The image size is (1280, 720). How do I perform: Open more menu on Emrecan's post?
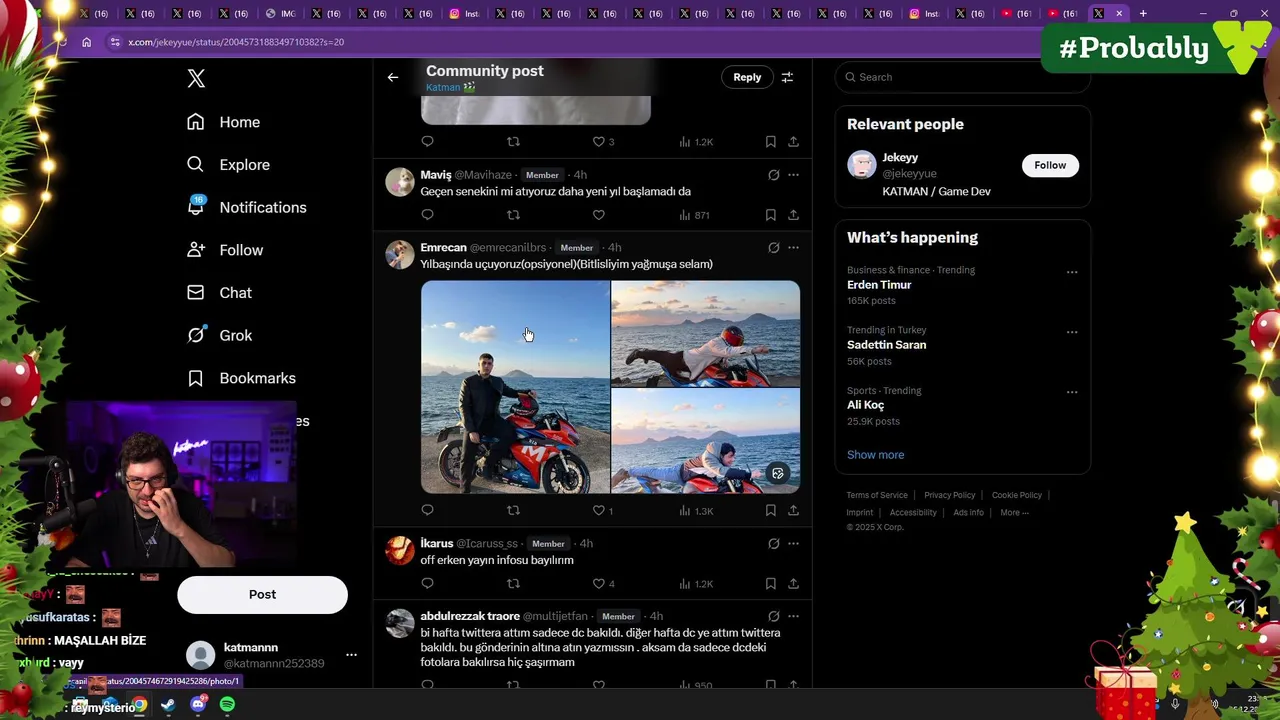coord(793,248)
